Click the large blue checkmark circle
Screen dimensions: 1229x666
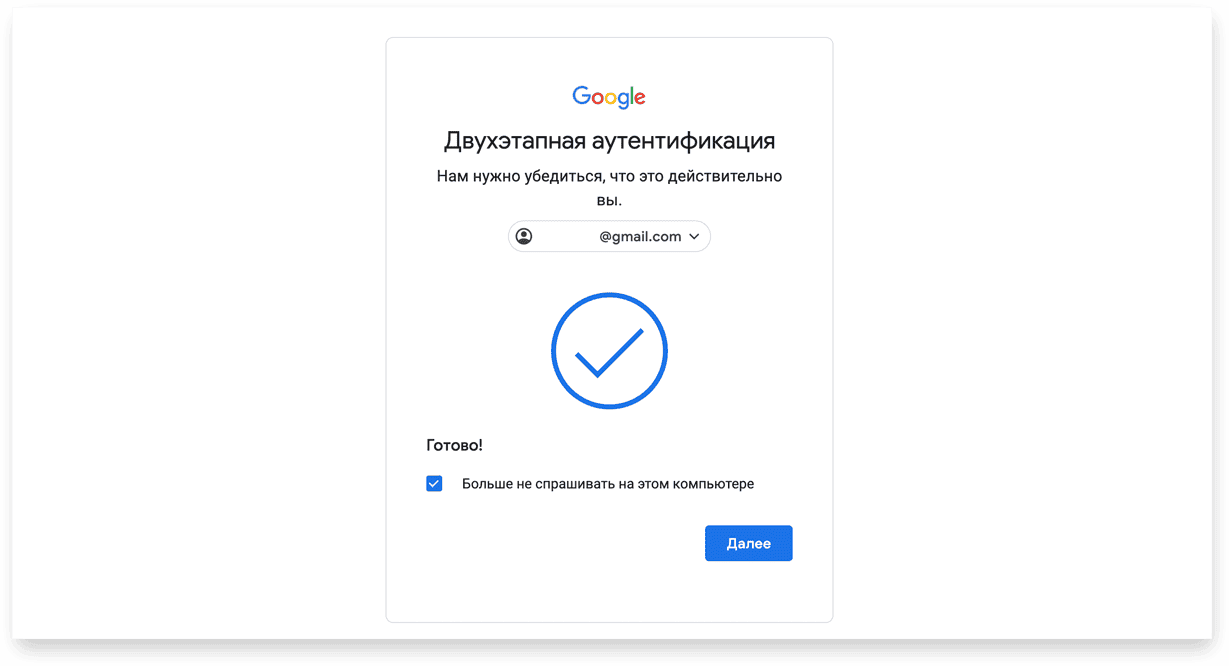[x=609, y=350]
